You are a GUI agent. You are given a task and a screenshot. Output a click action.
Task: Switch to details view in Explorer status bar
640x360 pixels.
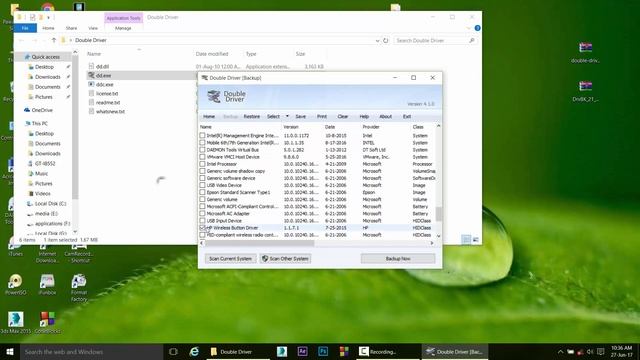coord(466,240)
